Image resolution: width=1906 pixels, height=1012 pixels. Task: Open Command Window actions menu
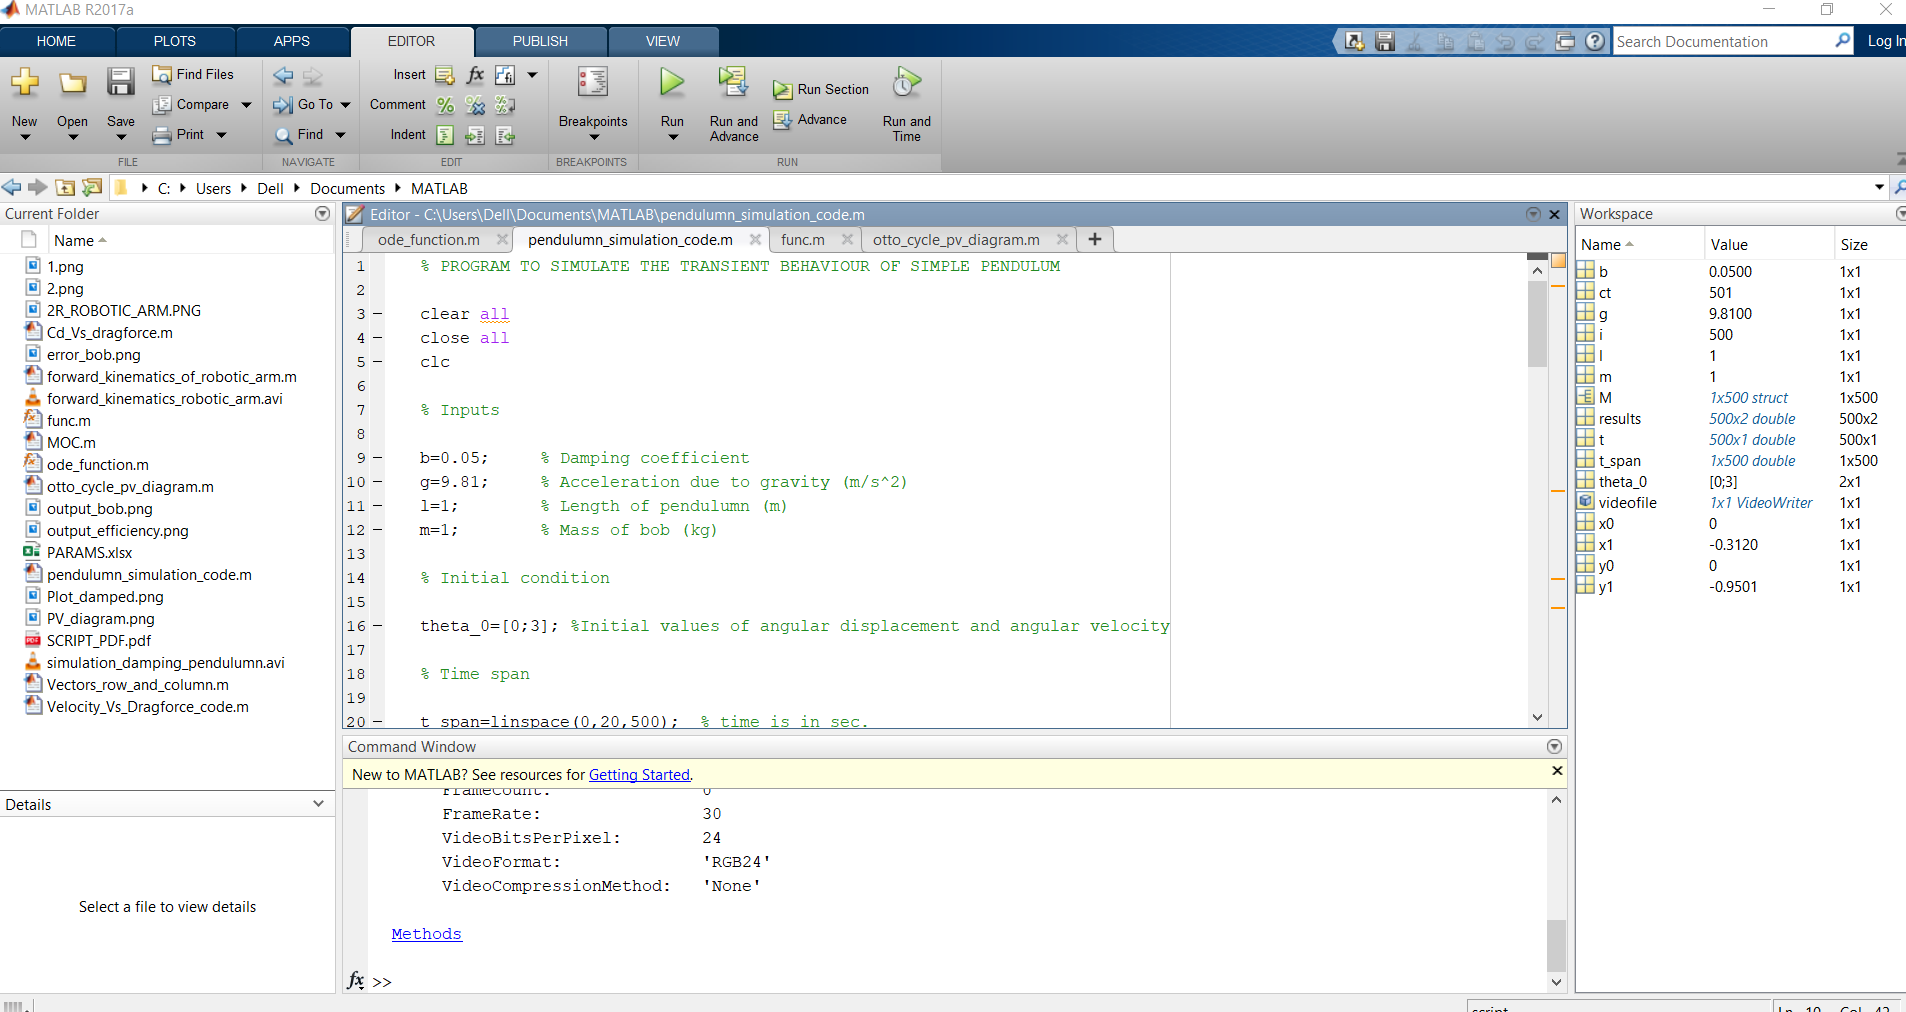(x=1554, y=746)
